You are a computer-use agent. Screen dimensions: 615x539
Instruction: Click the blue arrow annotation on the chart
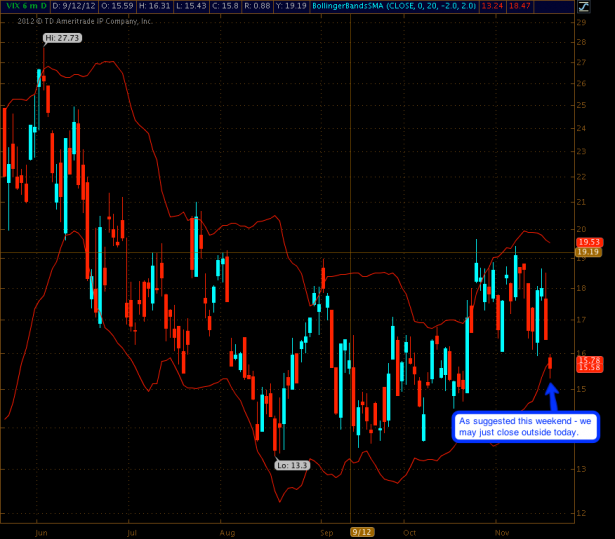coord(552,394)
